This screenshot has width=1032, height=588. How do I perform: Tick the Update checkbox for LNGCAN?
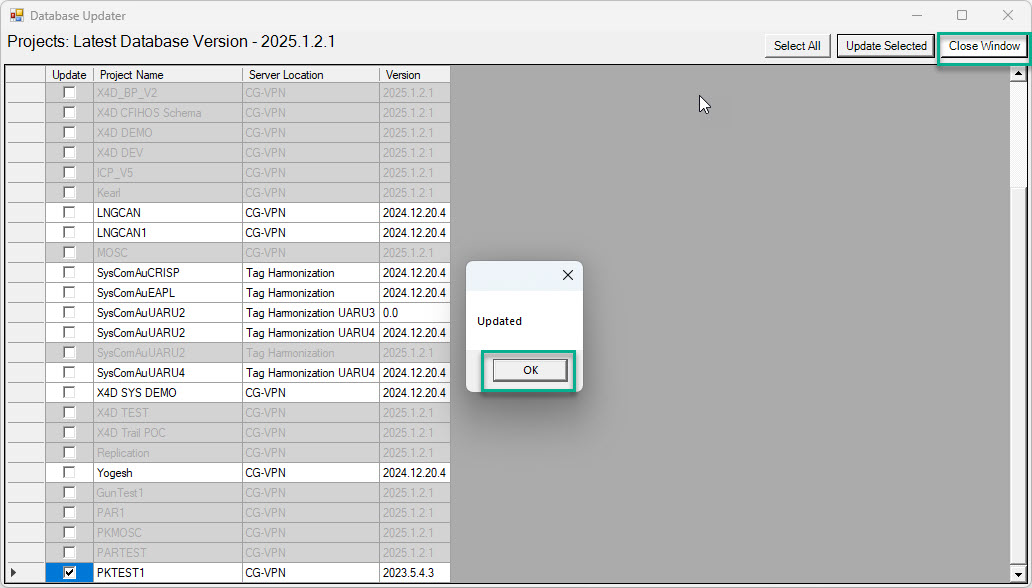click(69, 213)
